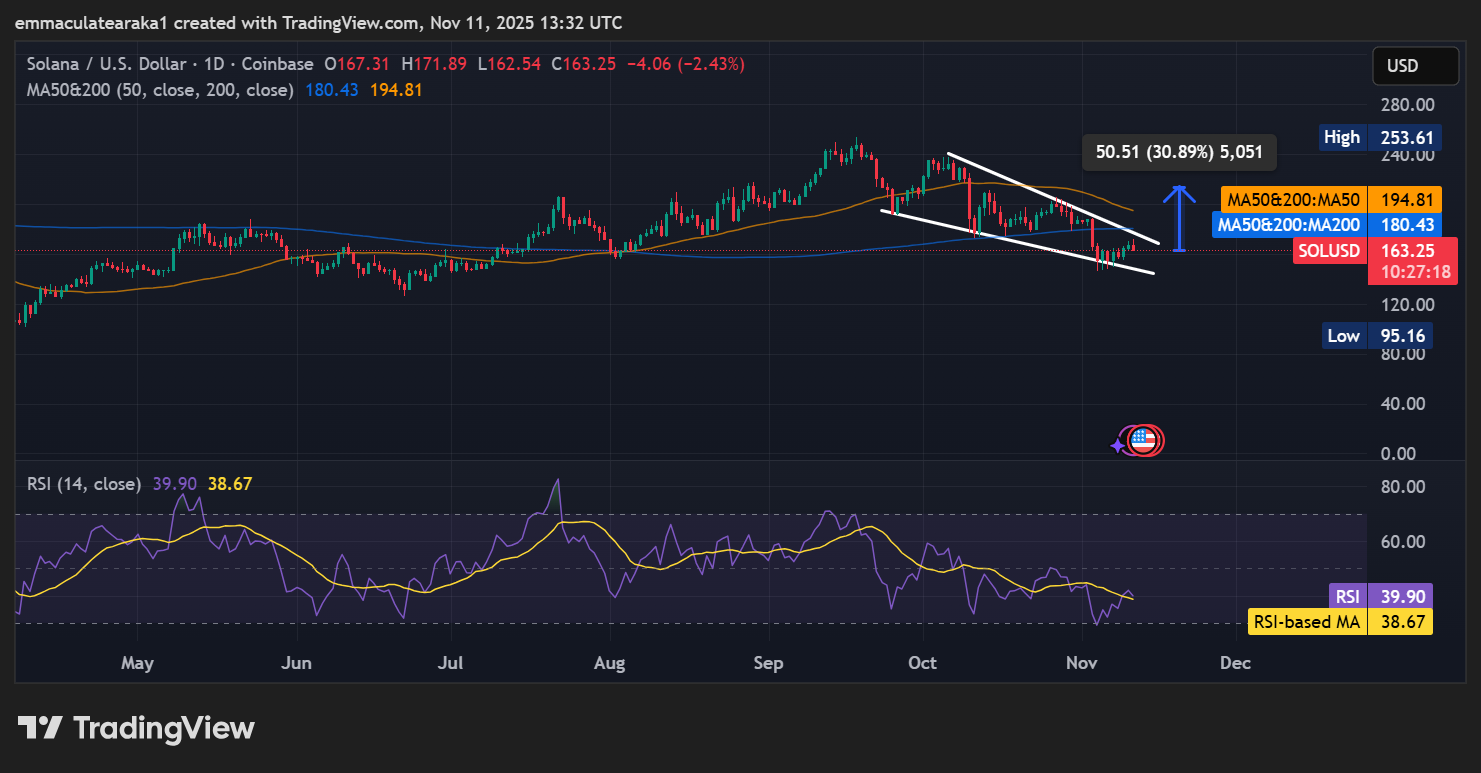Click the US flag economic event icon
The height and width of the screenshot is (773, 1481).
click(x=1144, y=440)
